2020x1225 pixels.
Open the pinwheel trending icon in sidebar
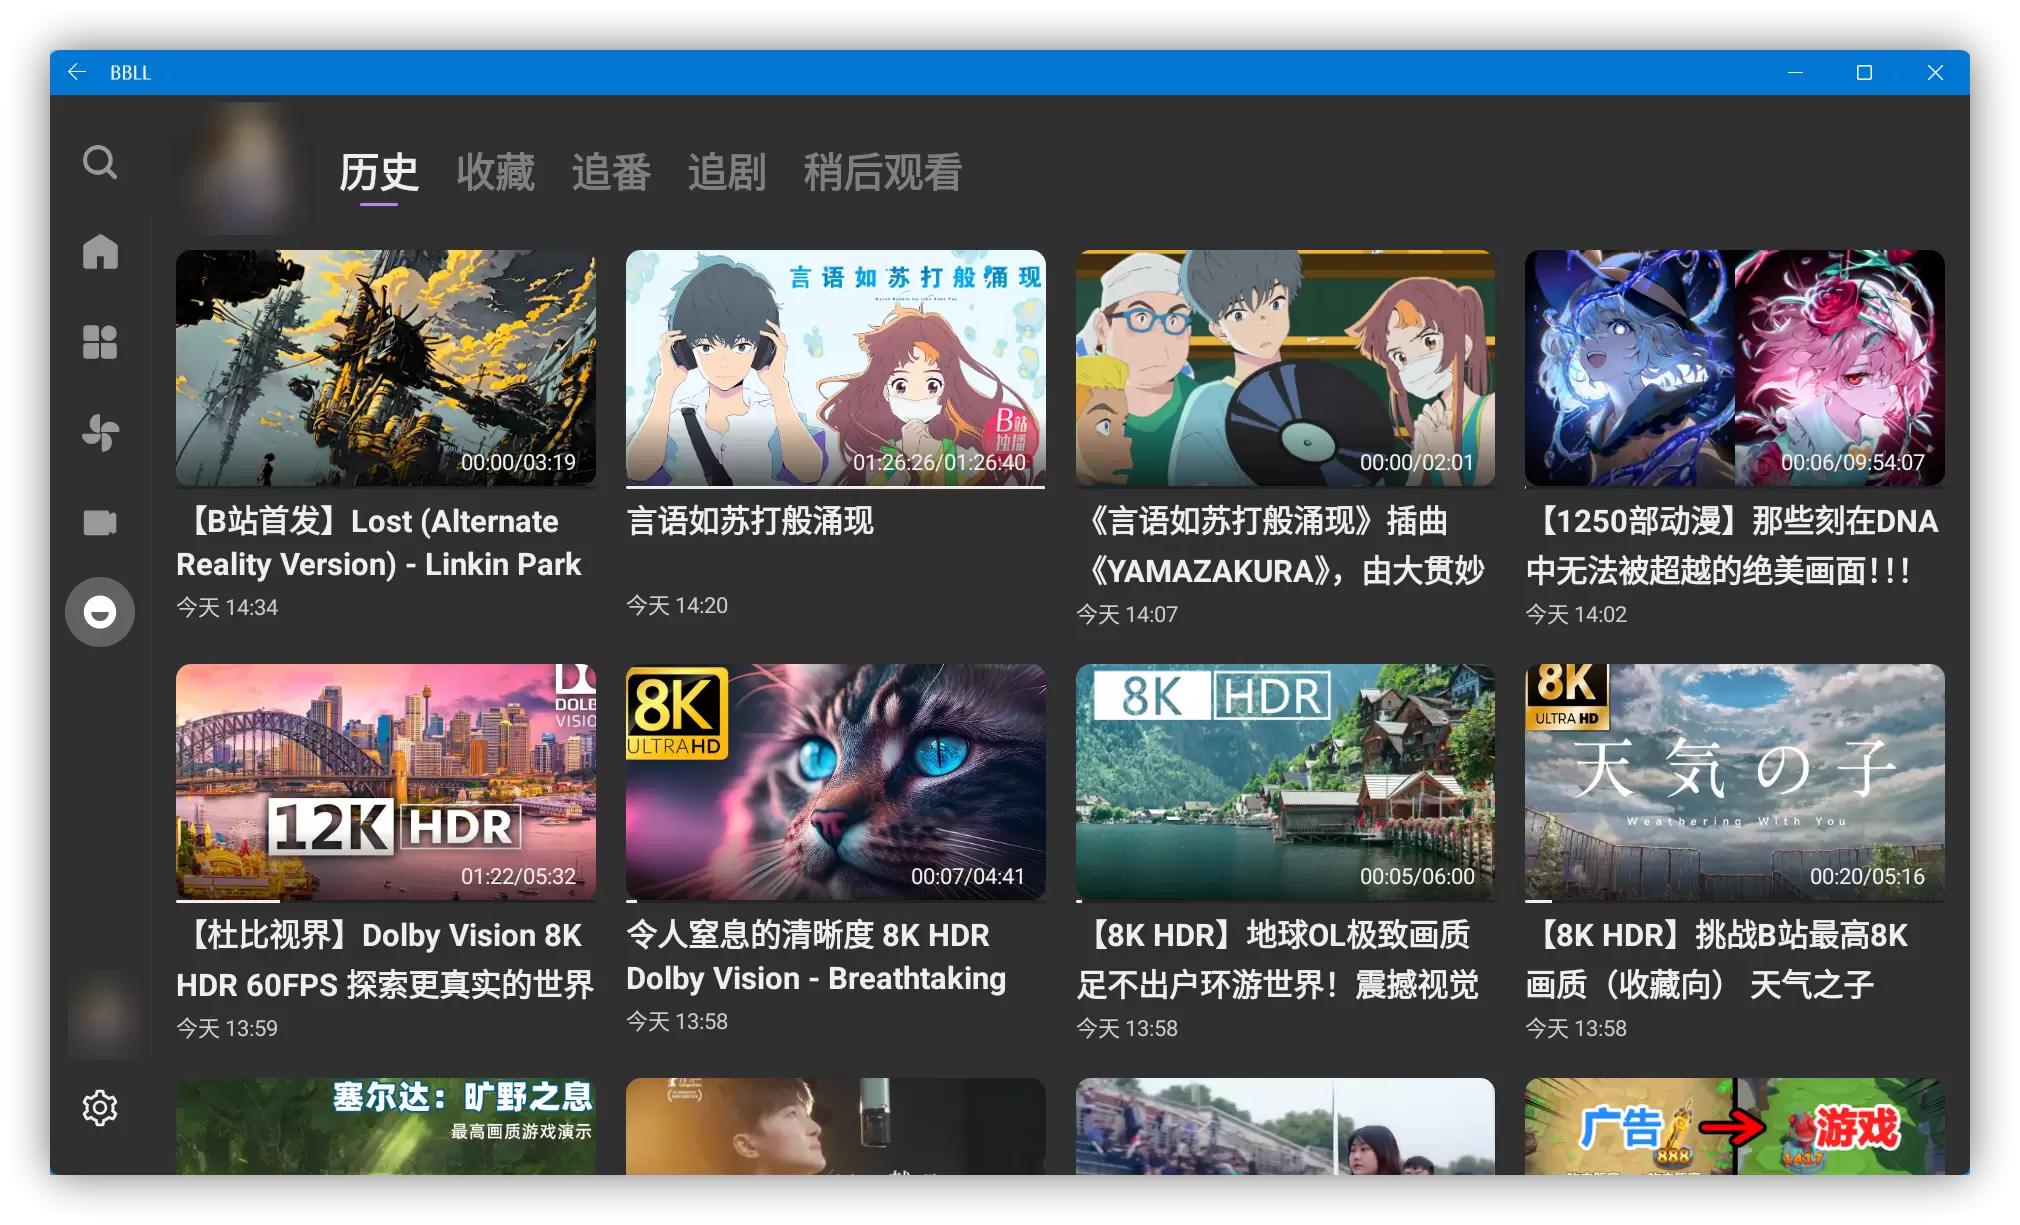[x=100, y=432]
